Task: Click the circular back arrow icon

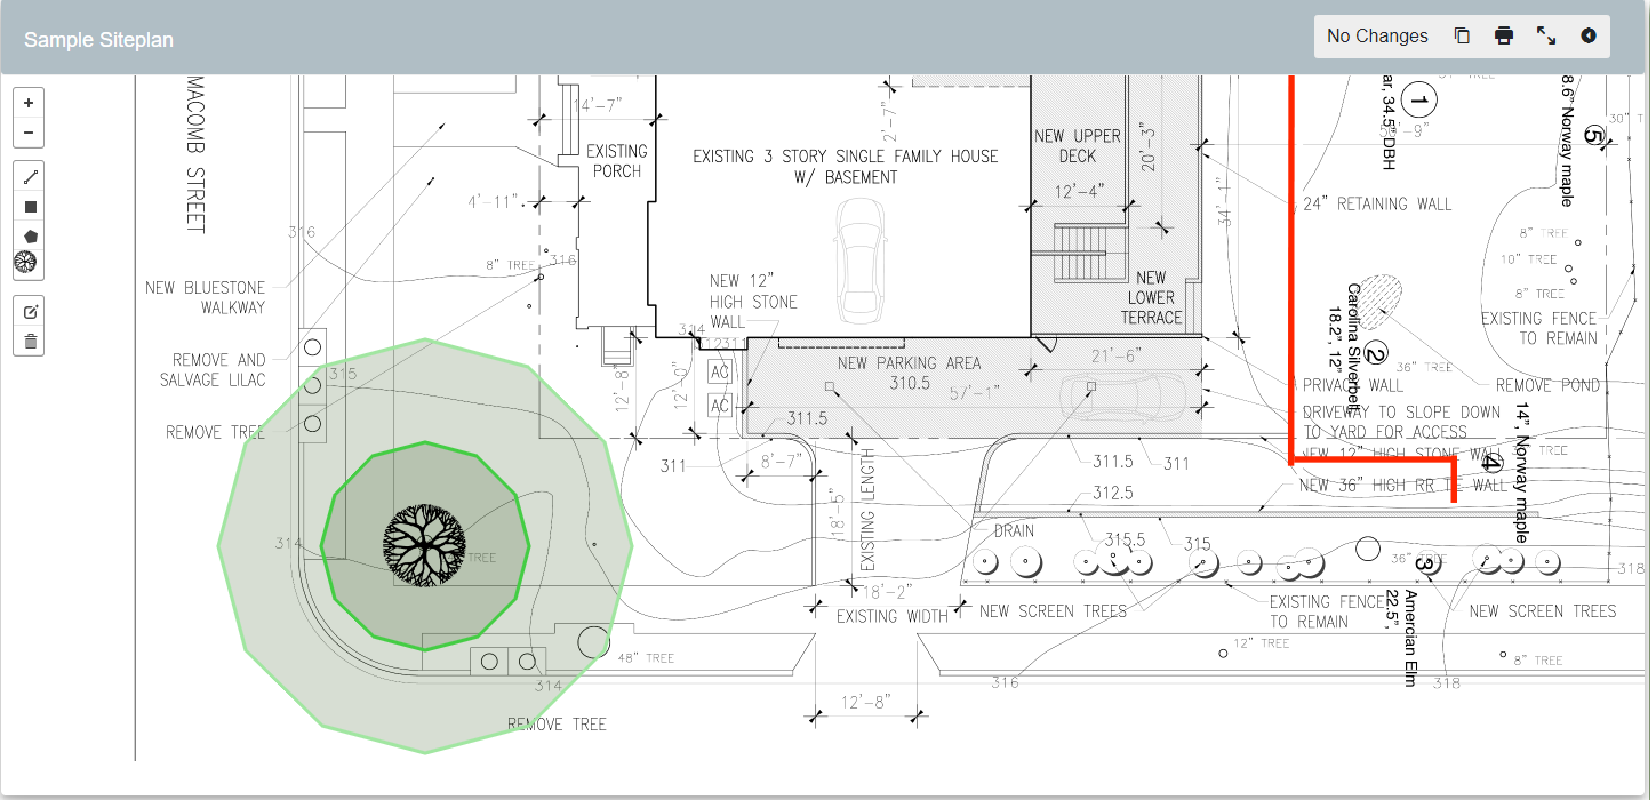Action: point(1588,36)
